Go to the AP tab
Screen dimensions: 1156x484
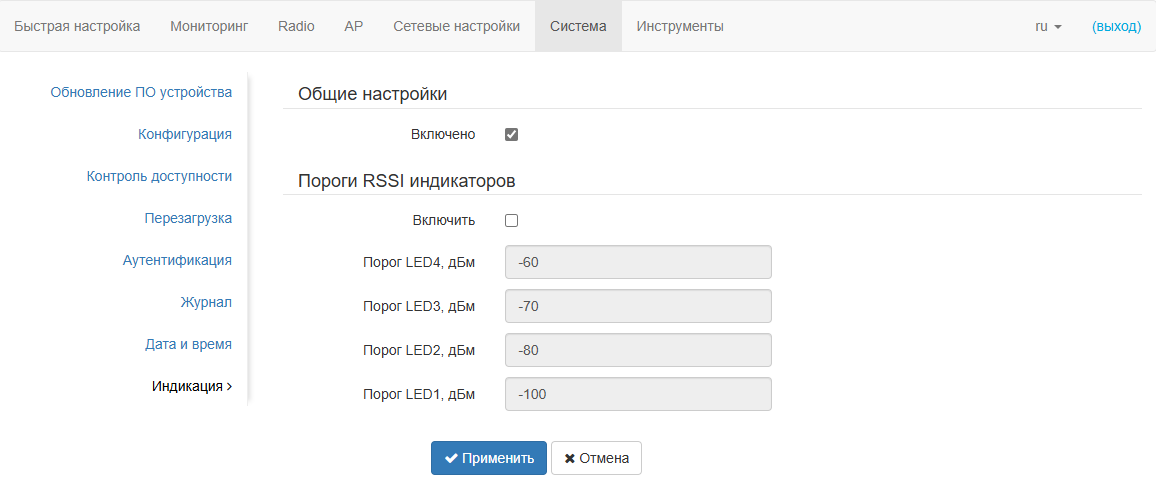pyautogui.click(x=354, y=26)
